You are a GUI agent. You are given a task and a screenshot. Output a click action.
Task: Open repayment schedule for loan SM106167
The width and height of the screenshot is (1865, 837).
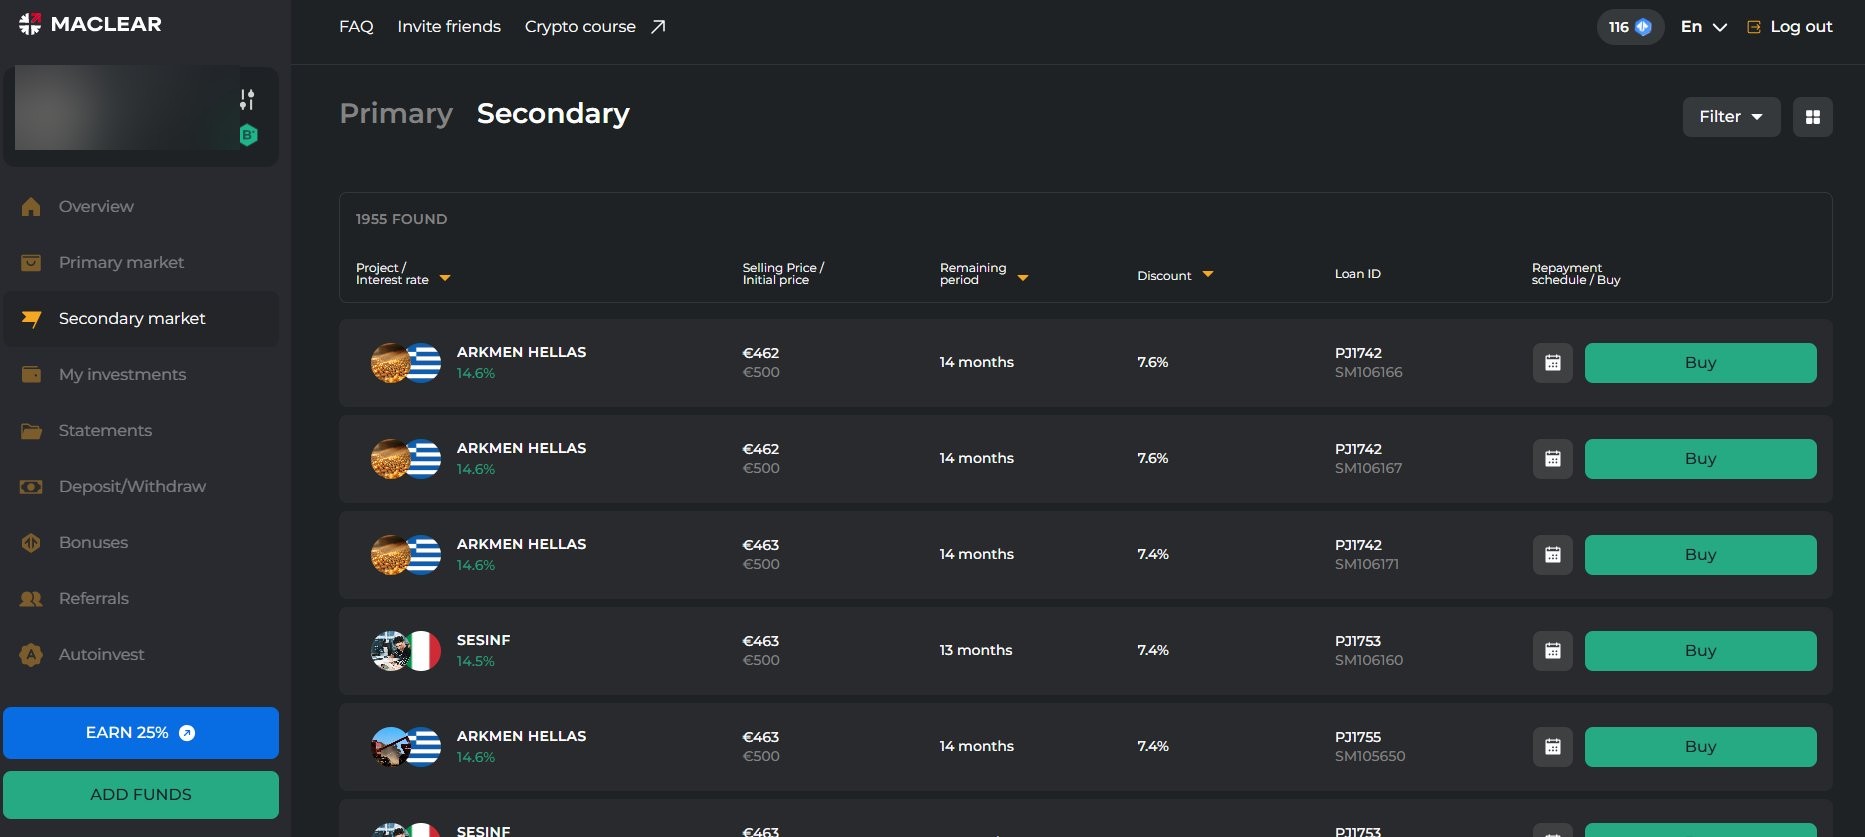pos(1553,459)
